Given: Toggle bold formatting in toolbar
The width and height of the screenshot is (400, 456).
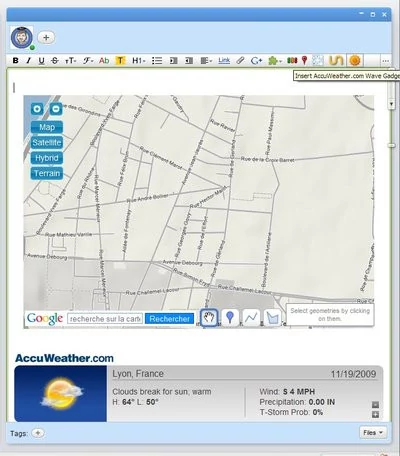Looking at the screenshot, I should point(15,61).
